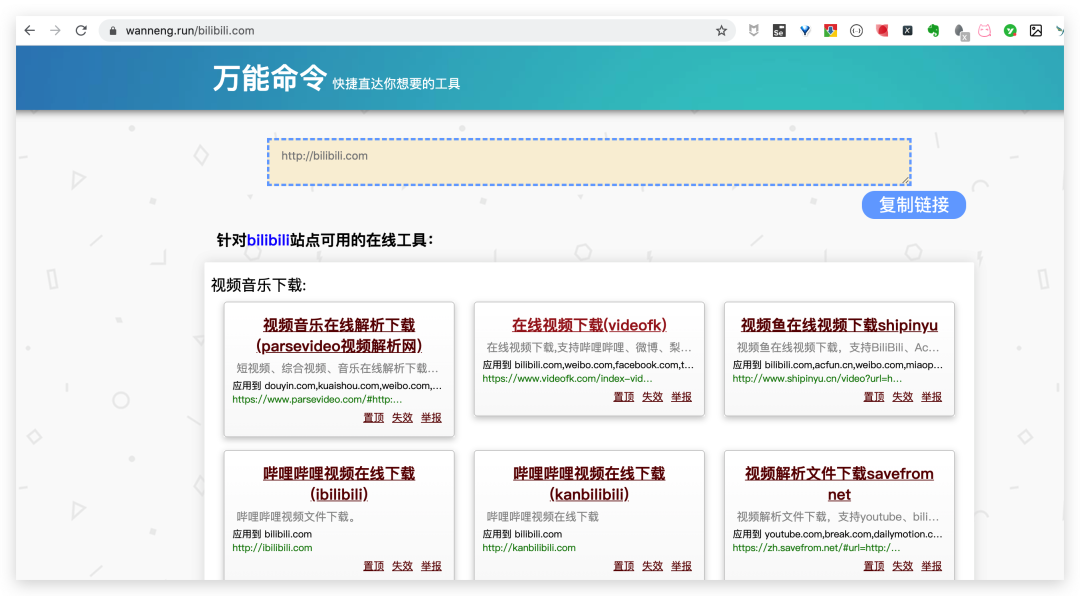Click the videofk description 在线视频下载,支持哔哩哔哩
The height and width of the screenshot is (596, 1080).
(x=589, y=347)
